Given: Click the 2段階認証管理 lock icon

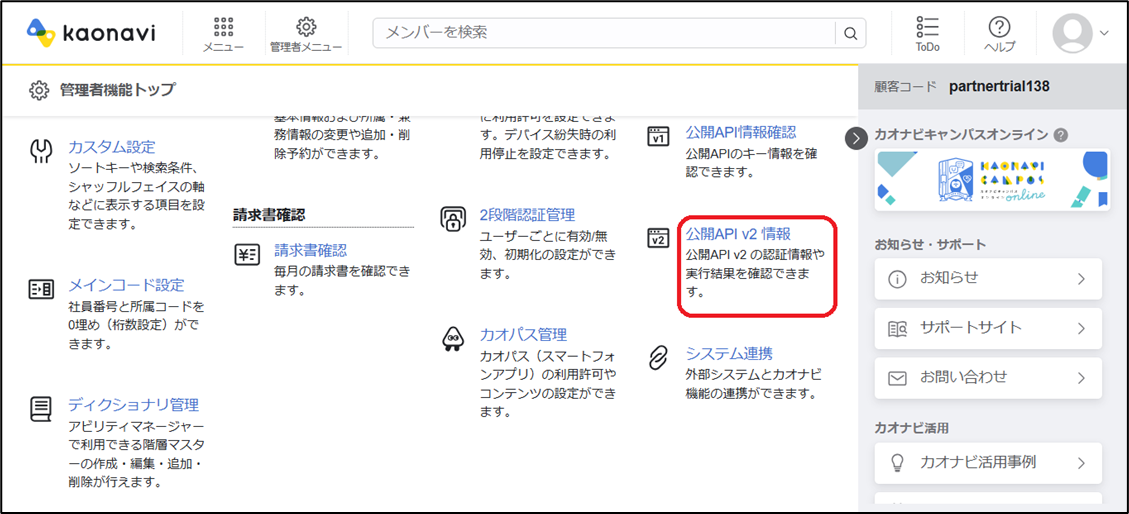Looking at the screenshot, I should tap(453, 219).
